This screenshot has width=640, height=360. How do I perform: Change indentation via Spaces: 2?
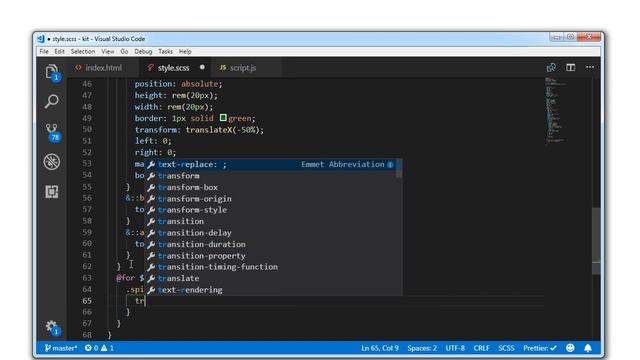click(422, 348)
